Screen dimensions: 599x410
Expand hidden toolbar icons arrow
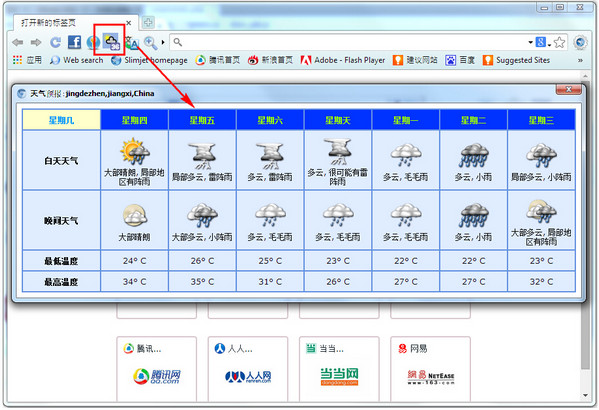coord(163,42)
